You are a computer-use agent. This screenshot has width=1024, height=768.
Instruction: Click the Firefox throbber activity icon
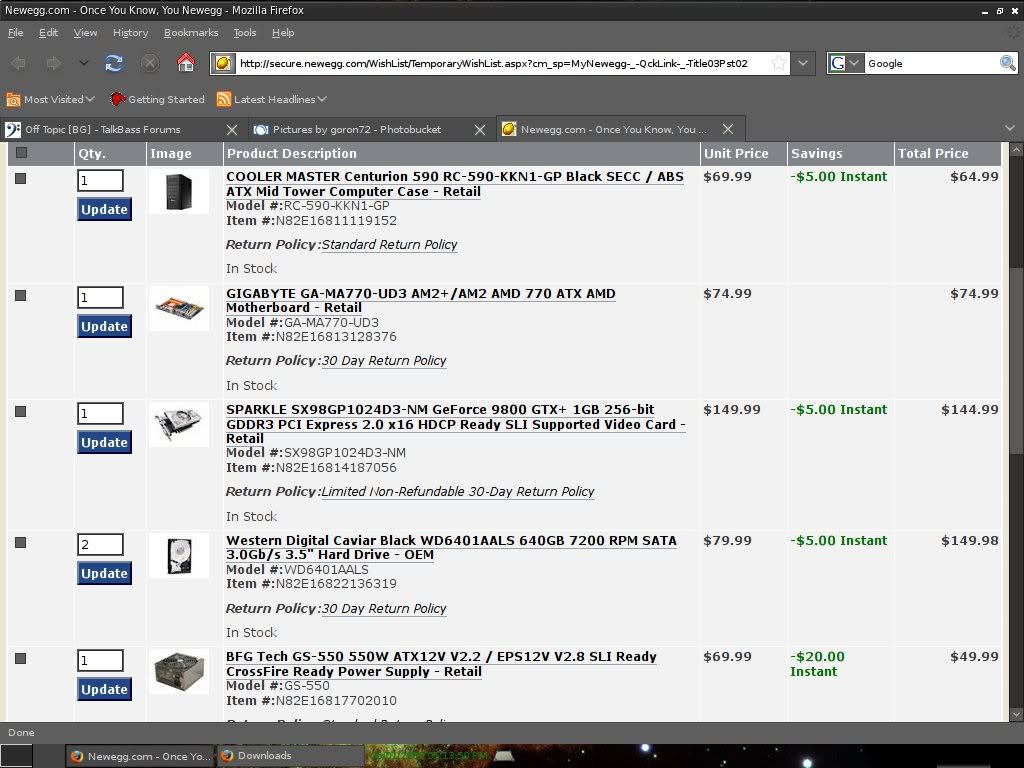click(1014, 33)
